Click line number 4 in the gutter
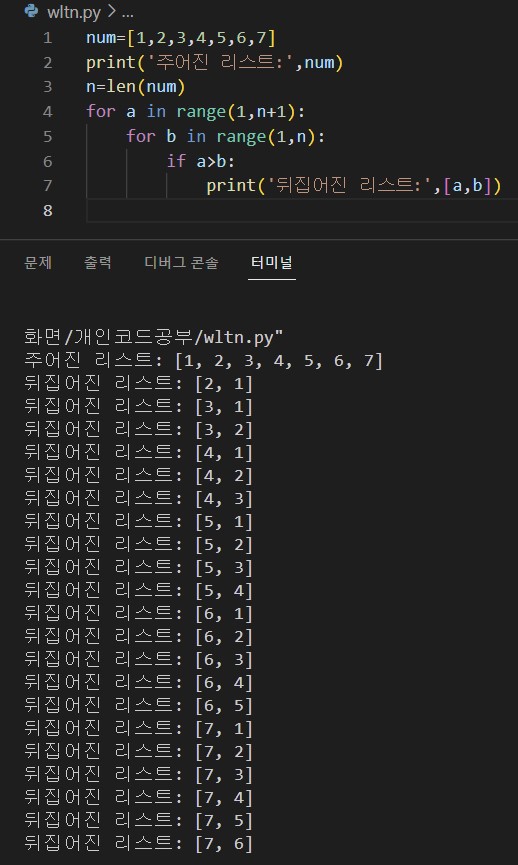This screenshot has width=518, height=865. pyautogui.click(x=47, y=112)
